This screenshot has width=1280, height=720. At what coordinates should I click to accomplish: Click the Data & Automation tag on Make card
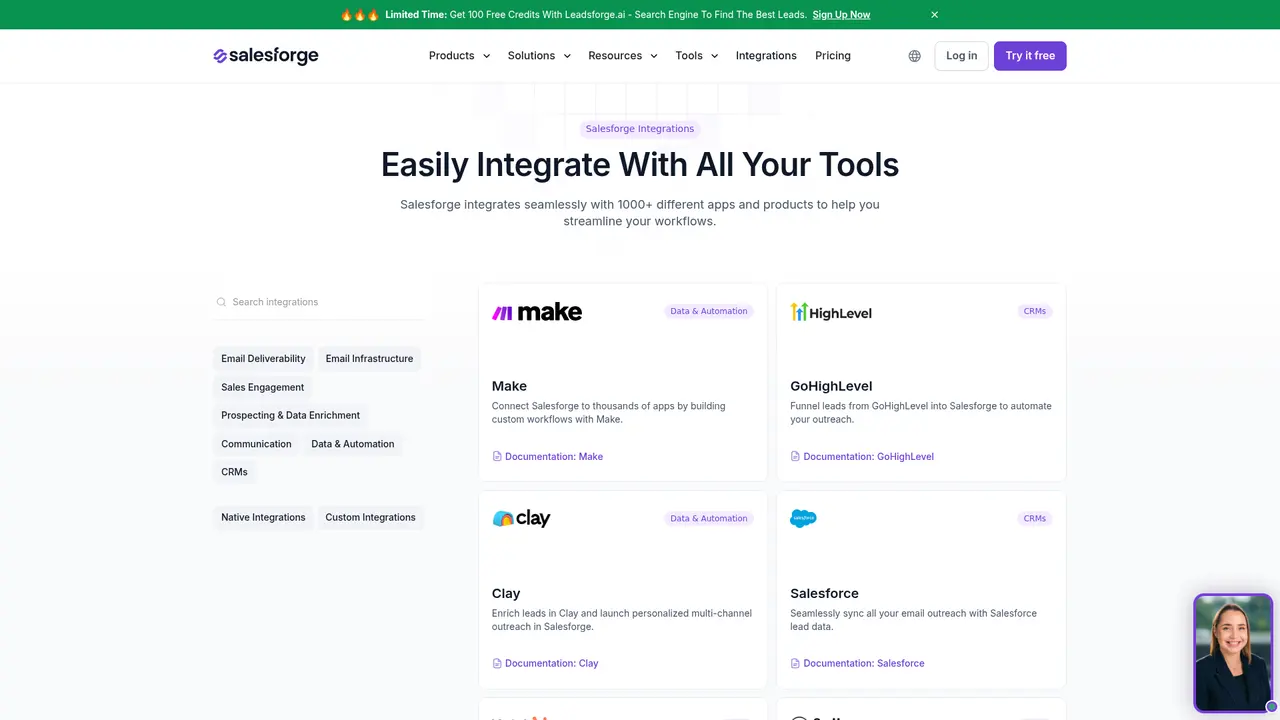click(709, 311)
